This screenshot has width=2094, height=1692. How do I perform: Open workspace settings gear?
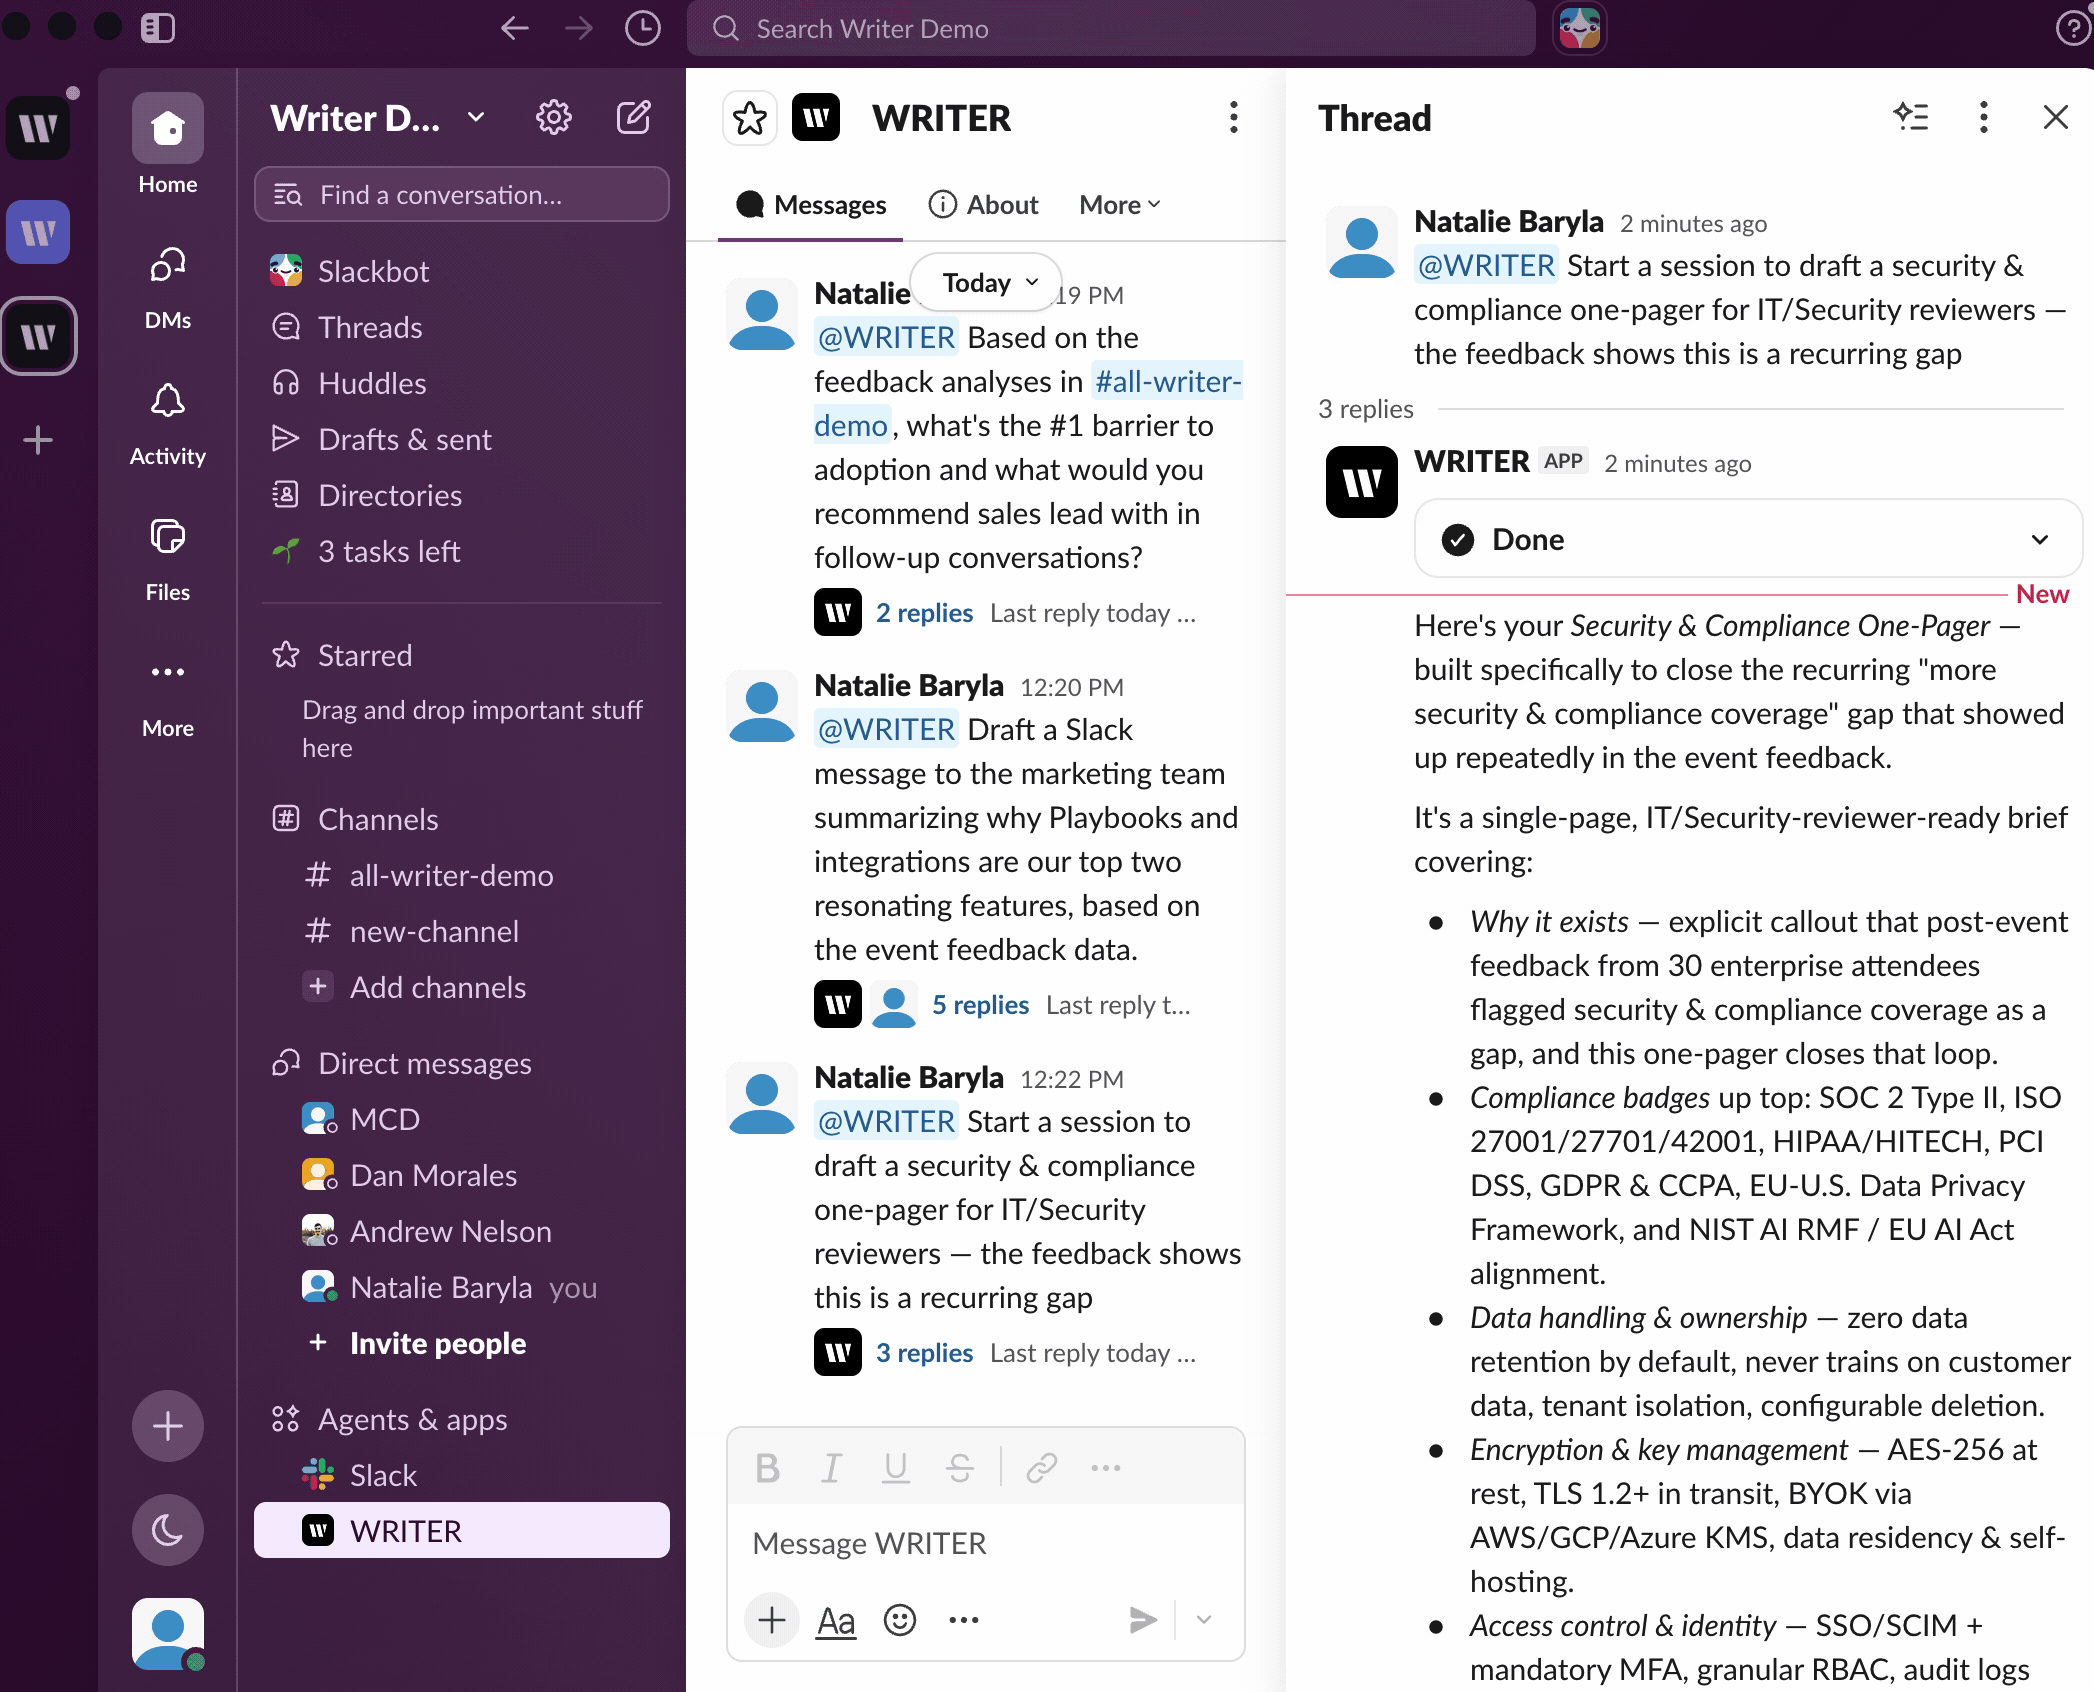point(553,118)
